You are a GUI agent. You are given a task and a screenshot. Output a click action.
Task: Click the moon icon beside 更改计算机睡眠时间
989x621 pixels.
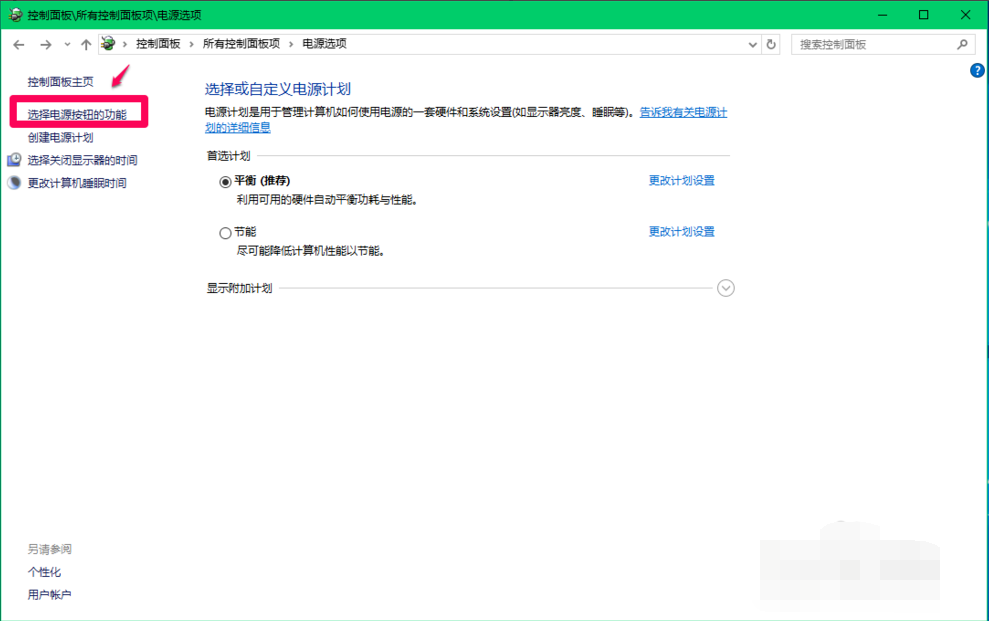(14, 183)
